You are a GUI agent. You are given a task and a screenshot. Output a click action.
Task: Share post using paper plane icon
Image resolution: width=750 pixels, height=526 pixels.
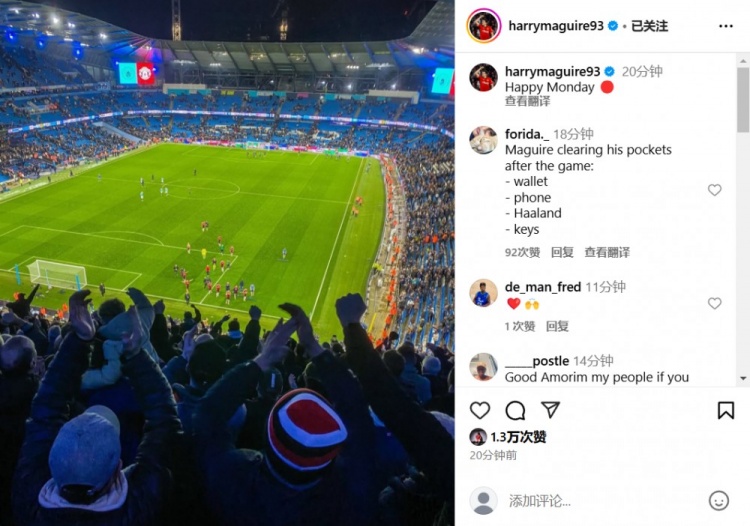(x=551, y=410)
